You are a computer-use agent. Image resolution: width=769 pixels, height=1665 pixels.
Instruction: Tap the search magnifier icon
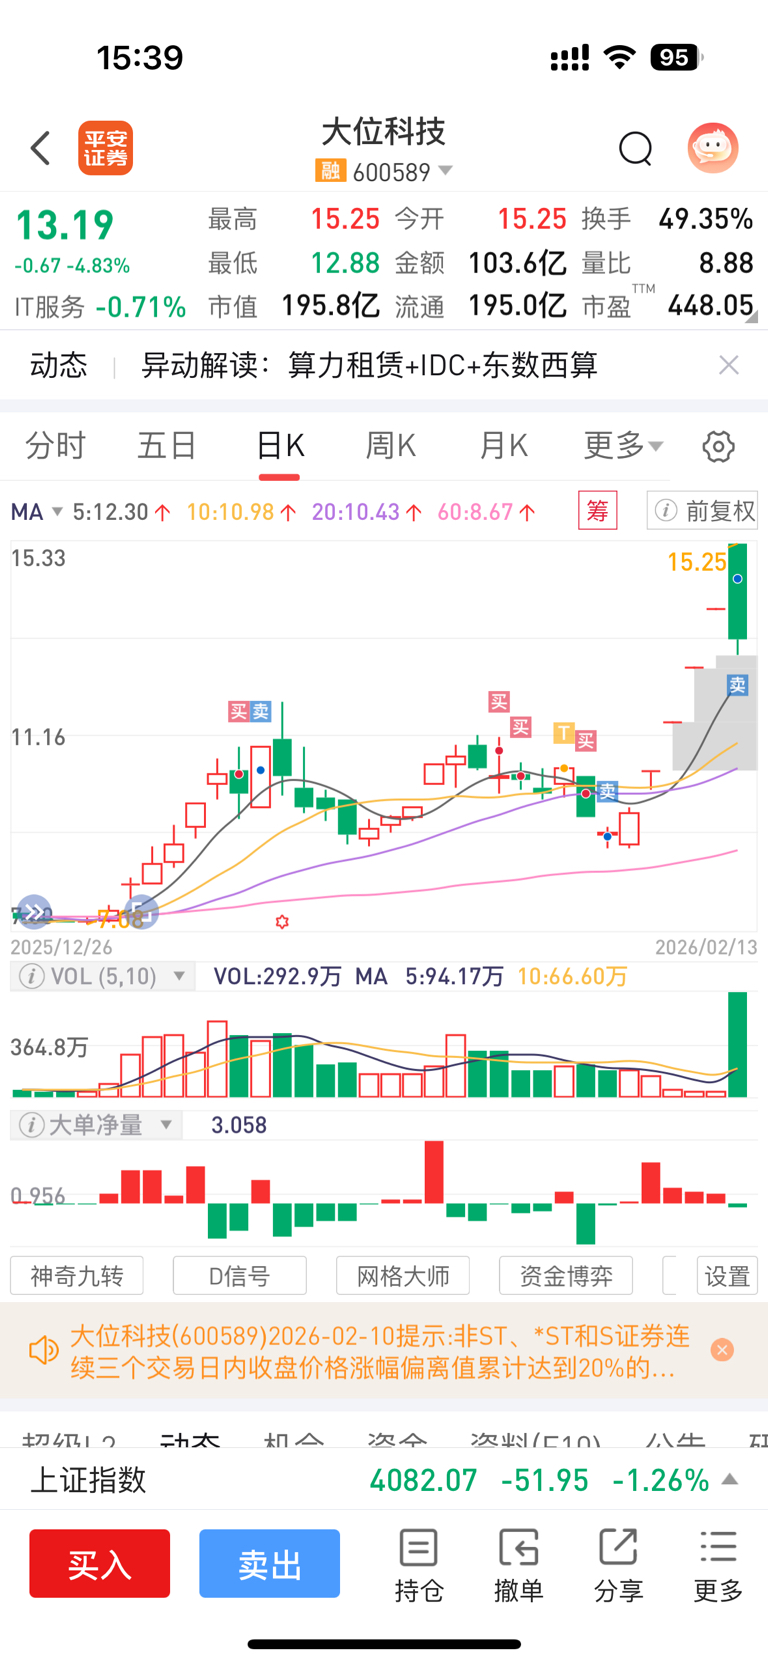coord(635,149)
